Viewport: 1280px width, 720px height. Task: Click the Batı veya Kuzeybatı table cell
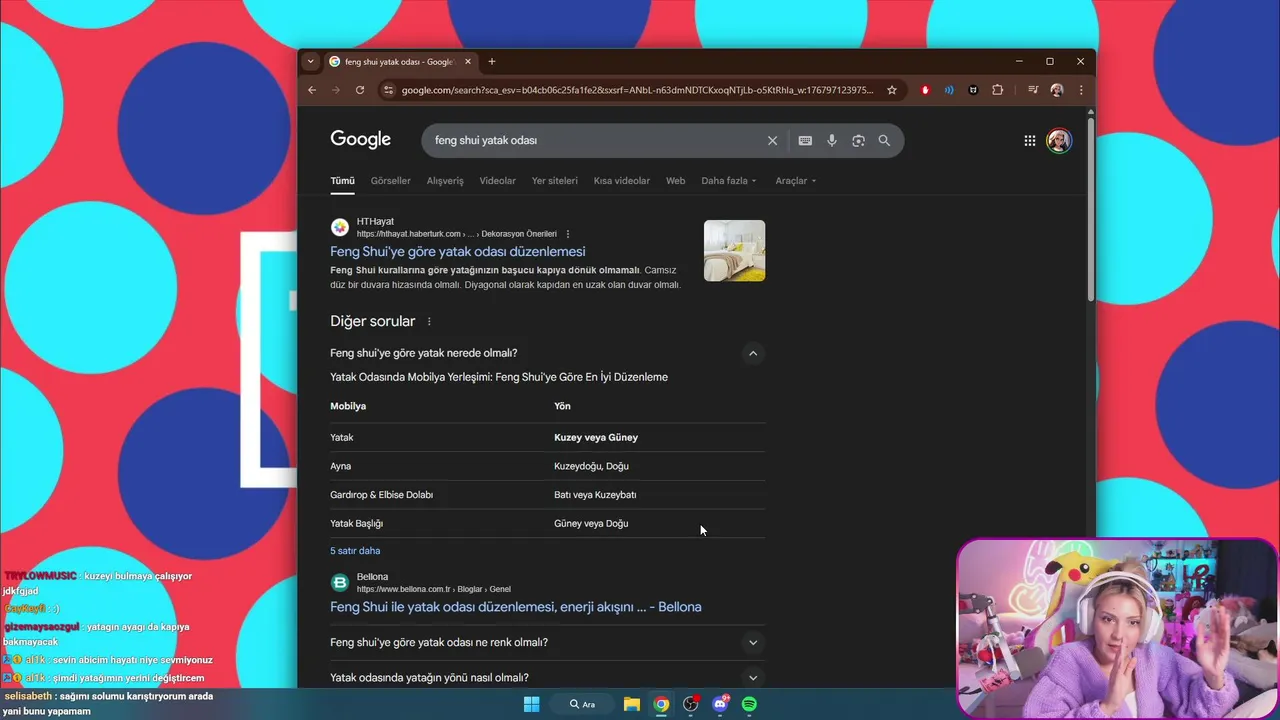click(x=595, y=495)
